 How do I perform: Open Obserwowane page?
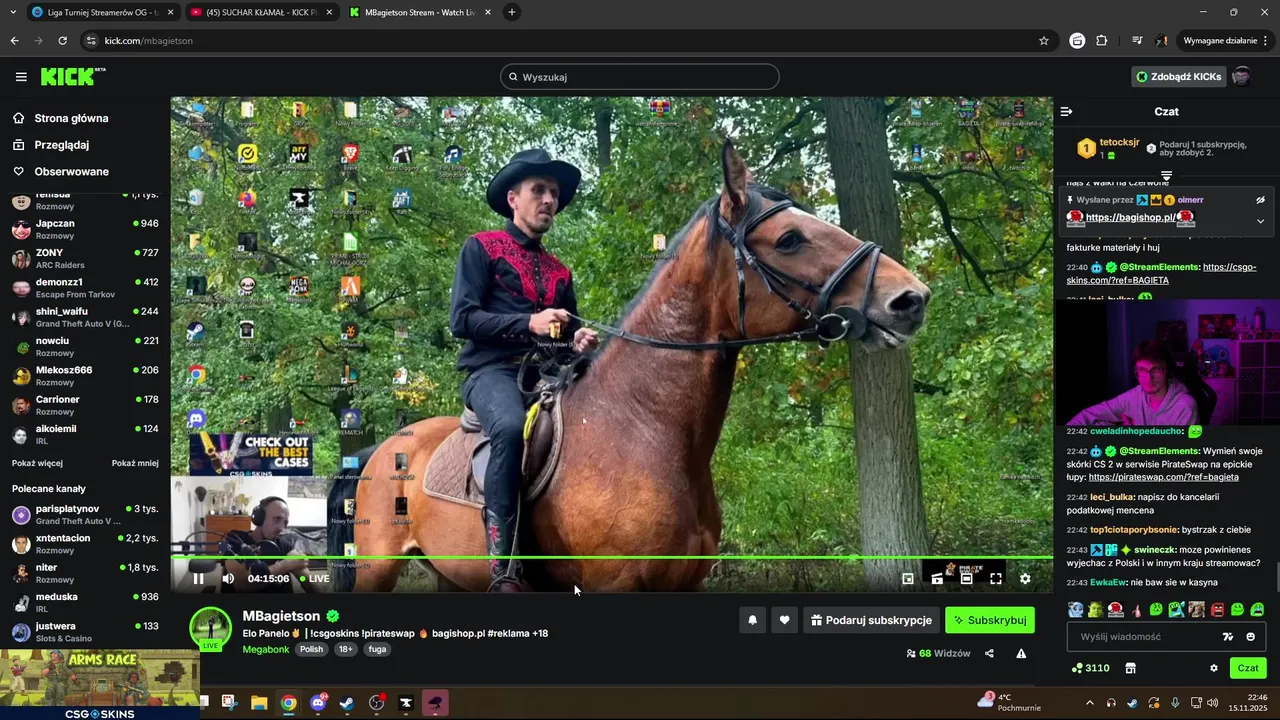click(x=62, y=171)
